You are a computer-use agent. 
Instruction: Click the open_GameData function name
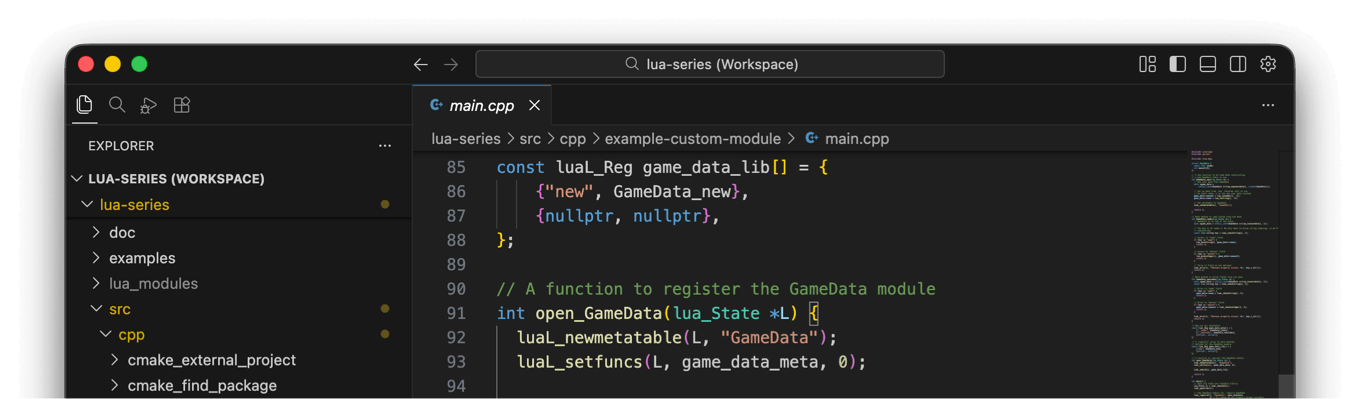click(x=600, y=313)
